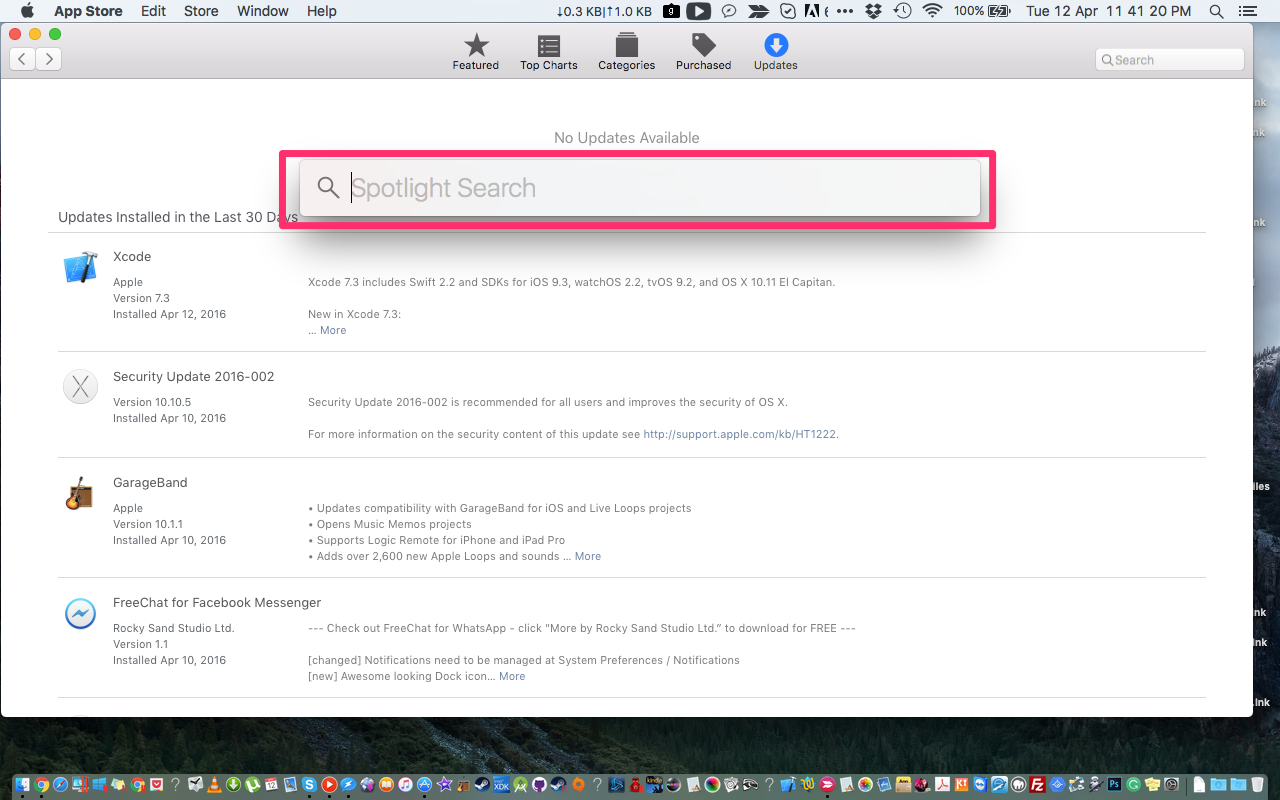Go back with the left arrow button
1280x800 pixels.
pos(23,59)
